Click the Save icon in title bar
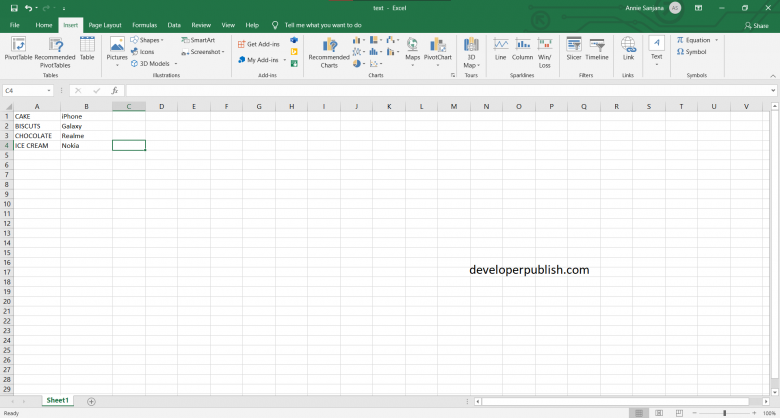 (x=14, y=8)
